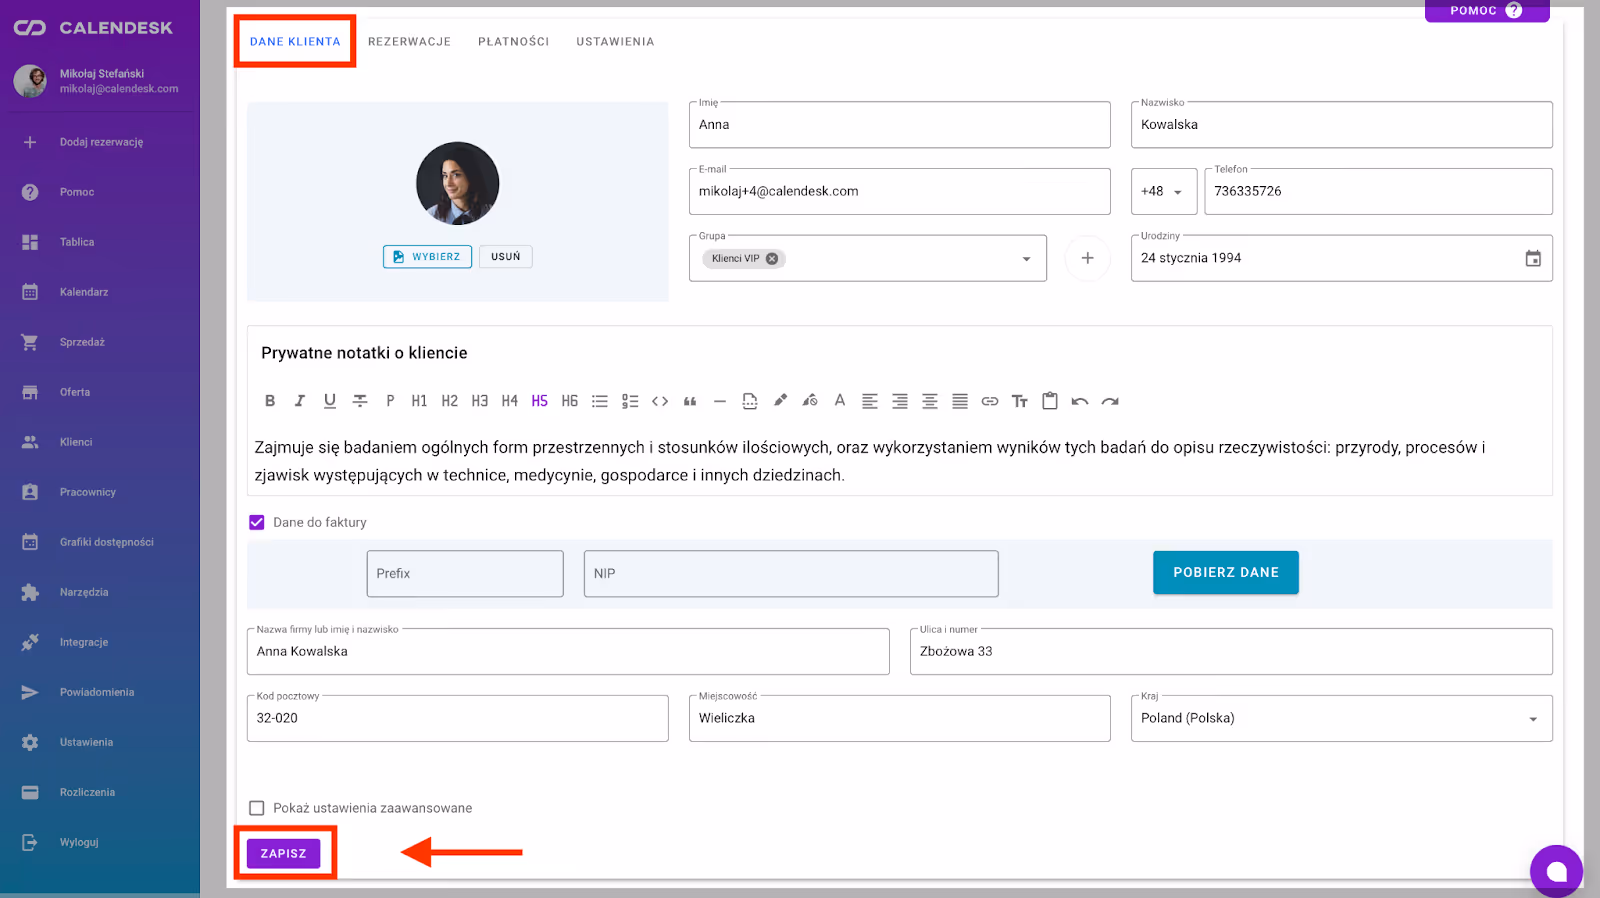This screenshot has height=898, width=1600.
Task: Uncheck the Dane do faktury checkbox
Action: pos(257,522)
